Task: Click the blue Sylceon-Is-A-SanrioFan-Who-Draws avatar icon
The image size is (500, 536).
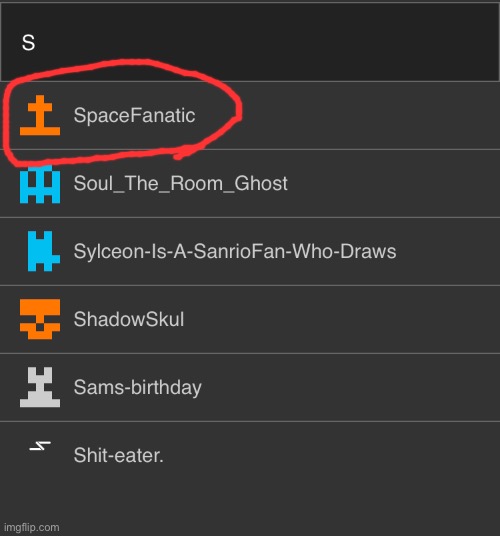Action: pos(44,251)
